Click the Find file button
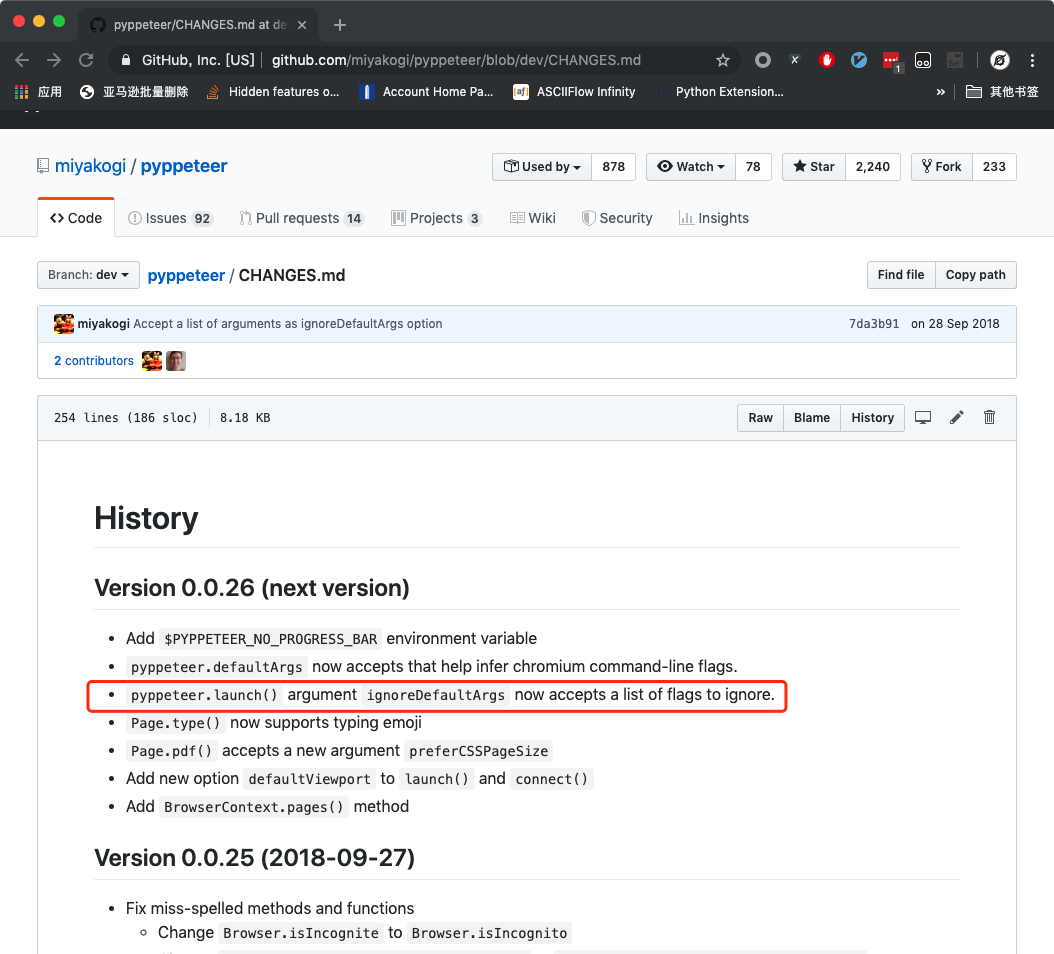This screenshot has height=954, width=1054. tap(901, 275)
